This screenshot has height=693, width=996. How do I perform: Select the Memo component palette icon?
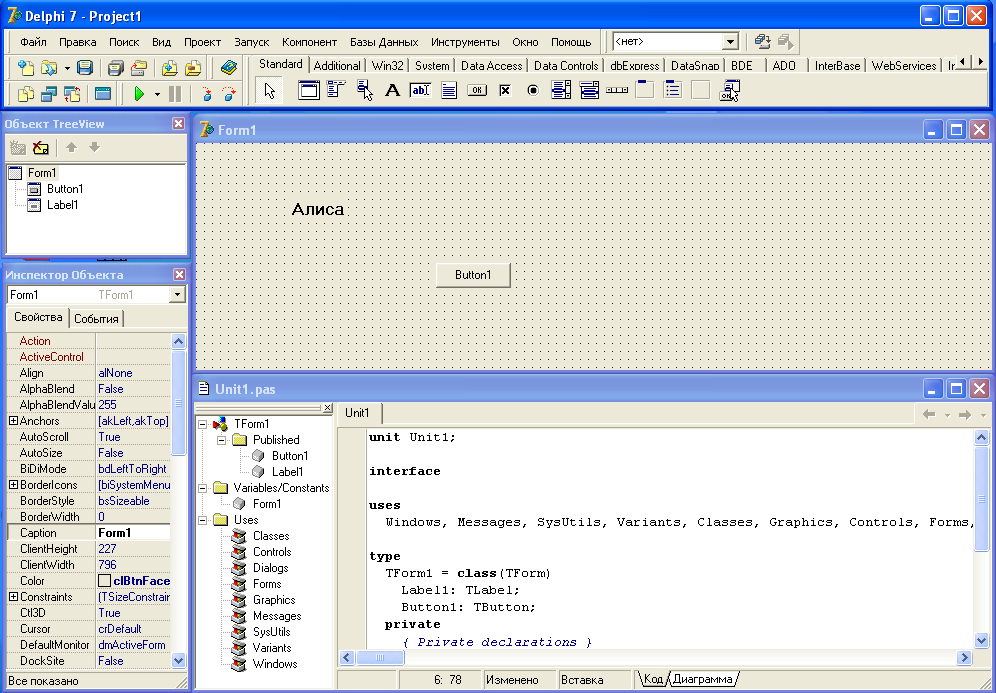pyautogui.click(x=448, y=91)
